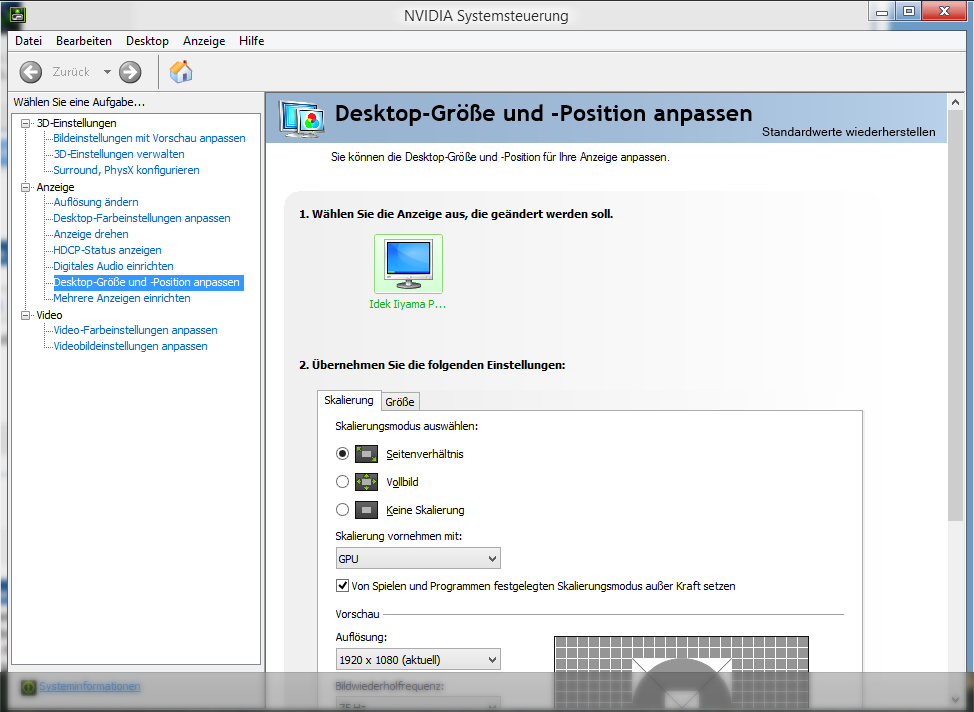Click the scrollbar up arrow
Screen dimensions: 974x712
(x=955, y=102)
